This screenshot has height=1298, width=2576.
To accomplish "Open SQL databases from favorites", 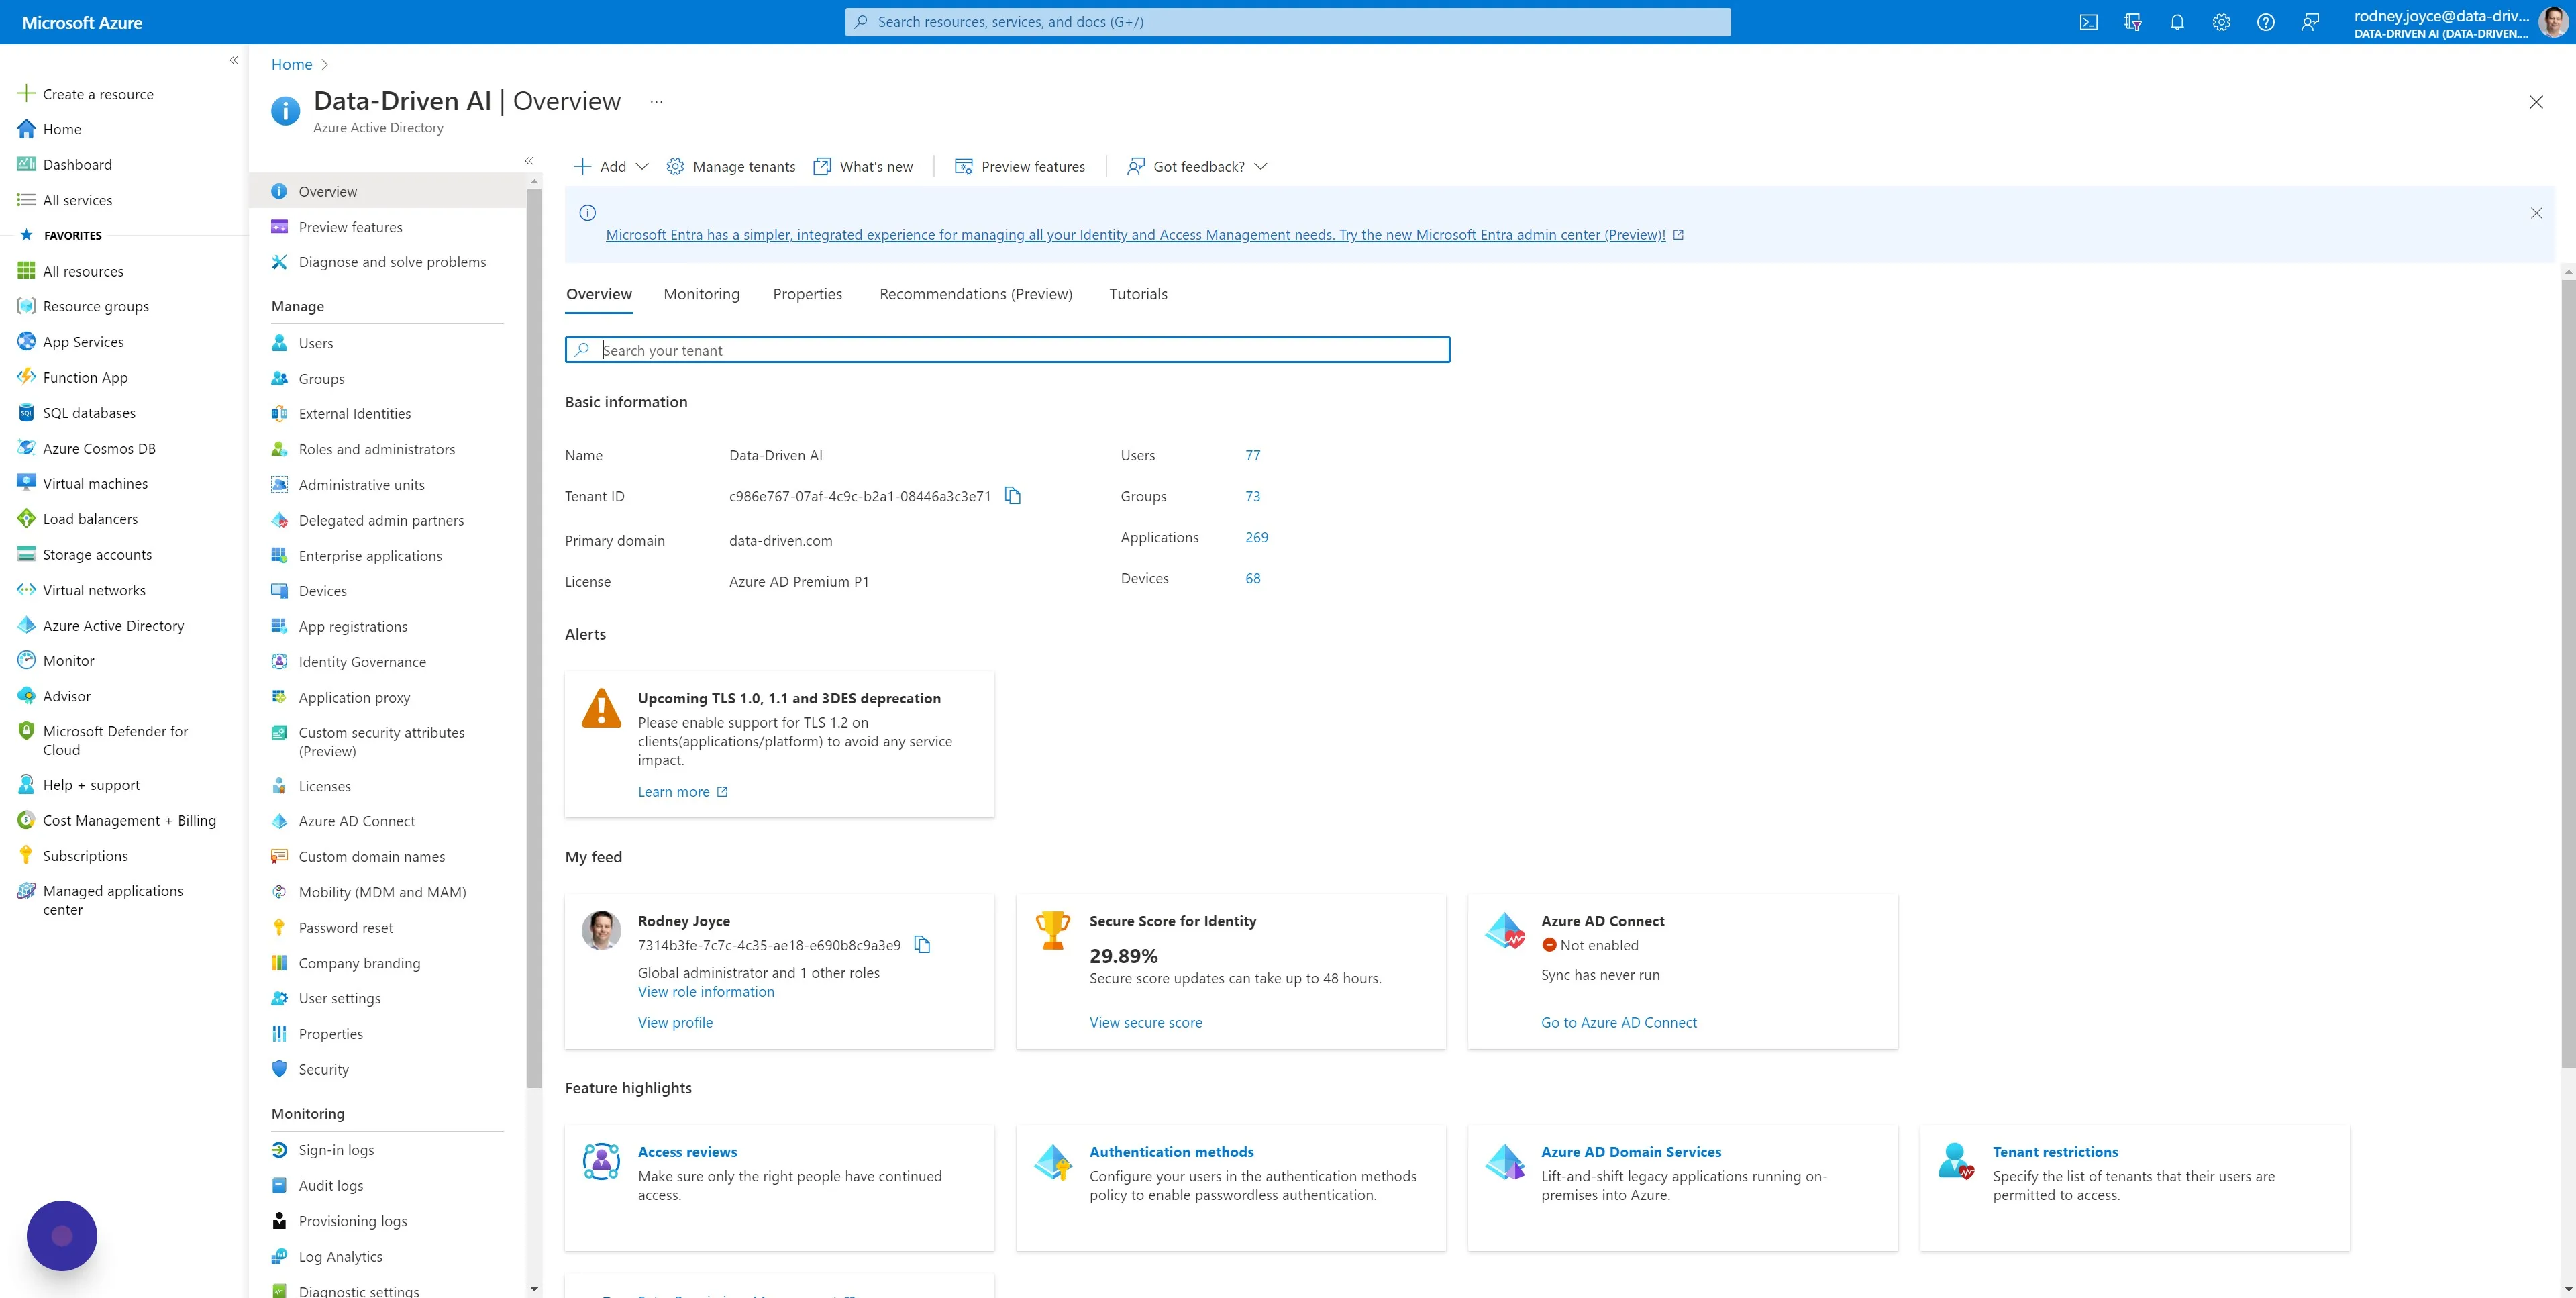I will (89, 413).
